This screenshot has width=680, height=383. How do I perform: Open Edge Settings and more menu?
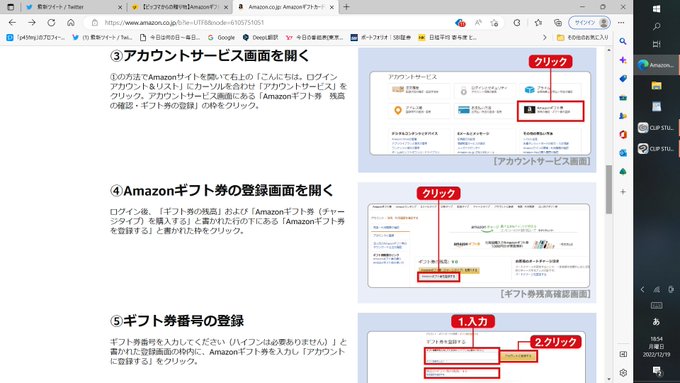[x=621, y=23]
